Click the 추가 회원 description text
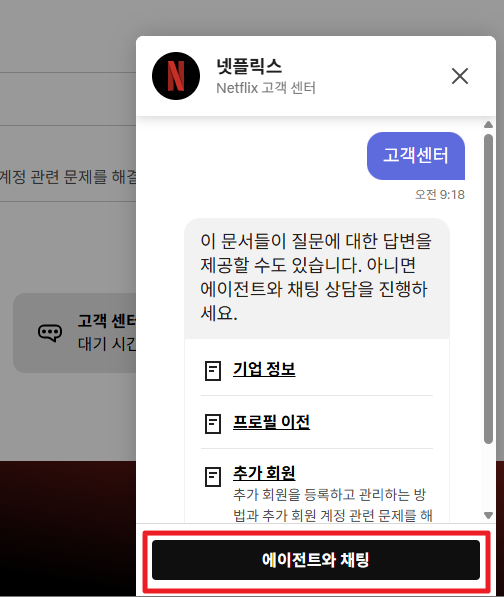This screenshot has width=504, height=597. [333, 505]
